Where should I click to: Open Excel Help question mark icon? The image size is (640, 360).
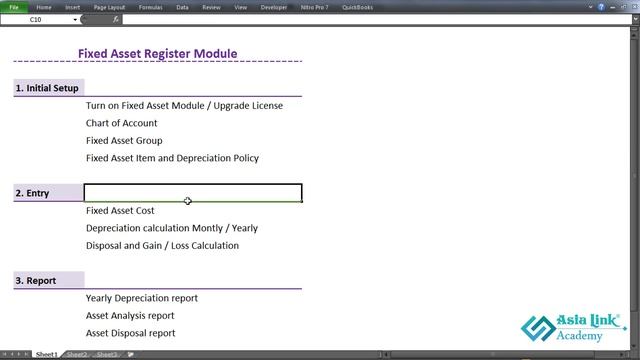click(601, 7)
